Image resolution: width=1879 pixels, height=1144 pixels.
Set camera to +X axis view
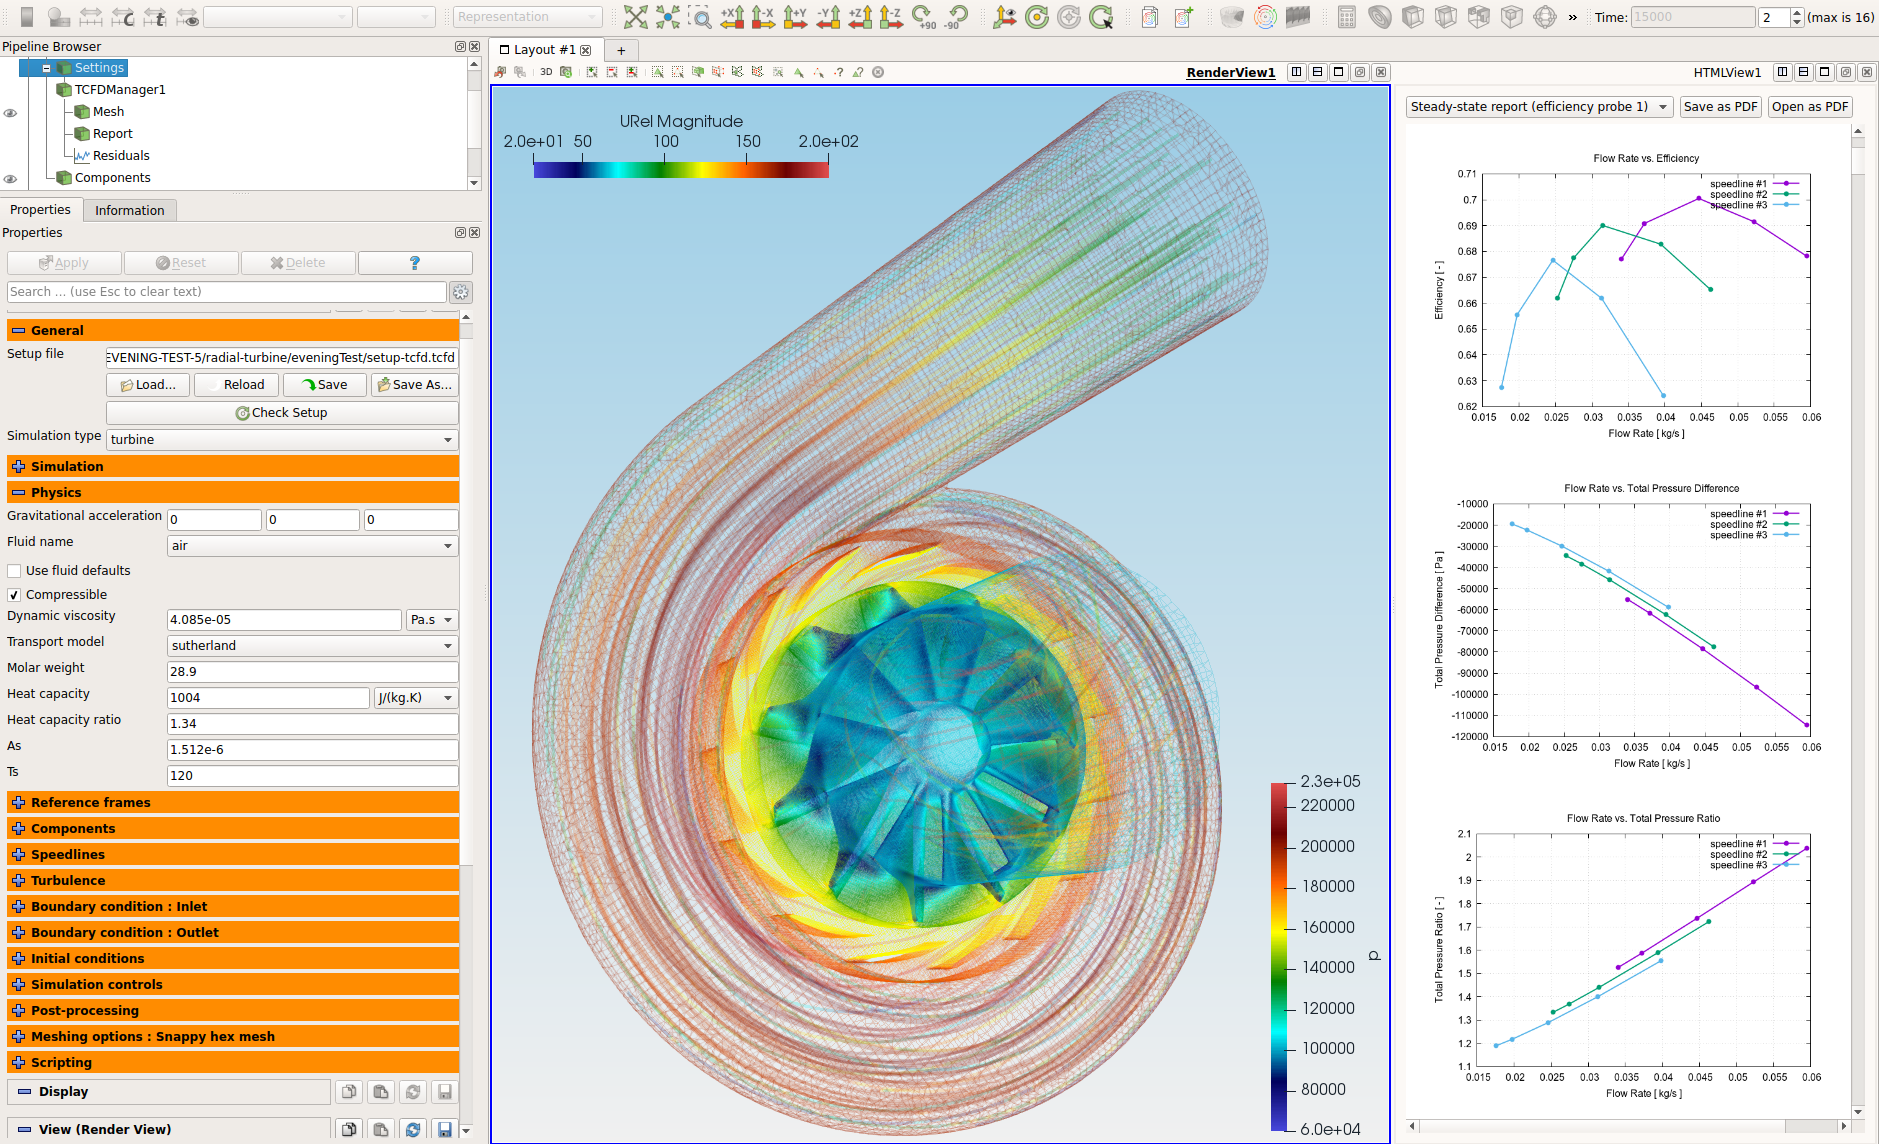(732, 17)
